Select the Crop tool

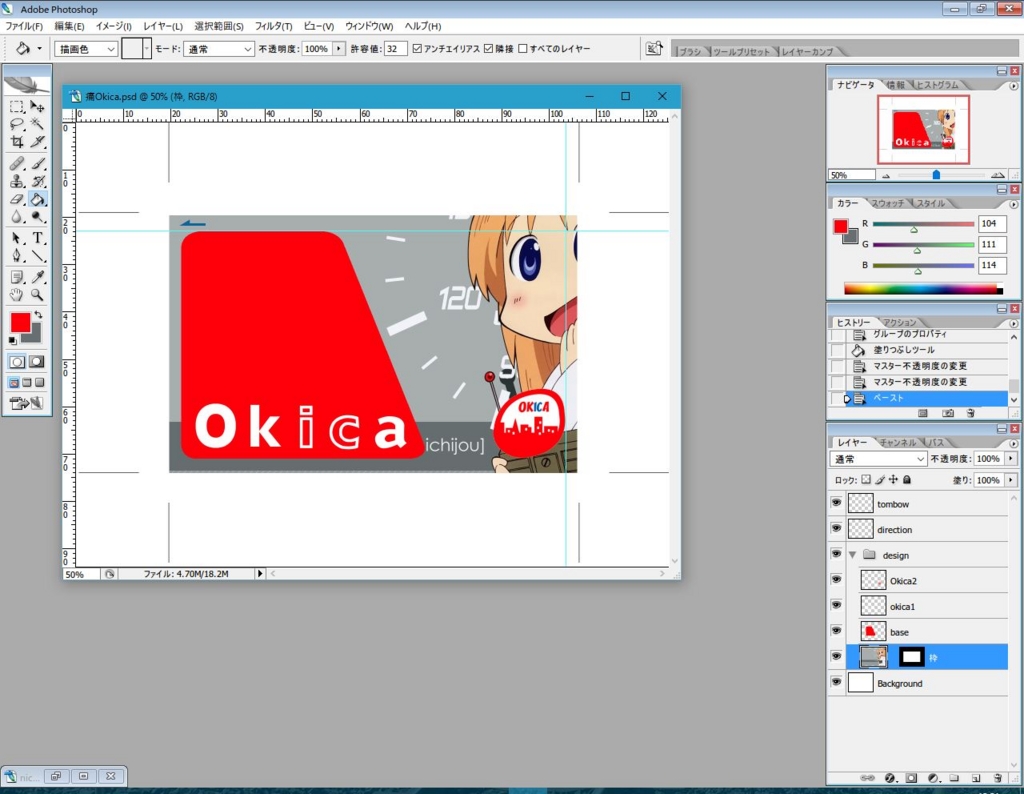(x=17, y=142)
